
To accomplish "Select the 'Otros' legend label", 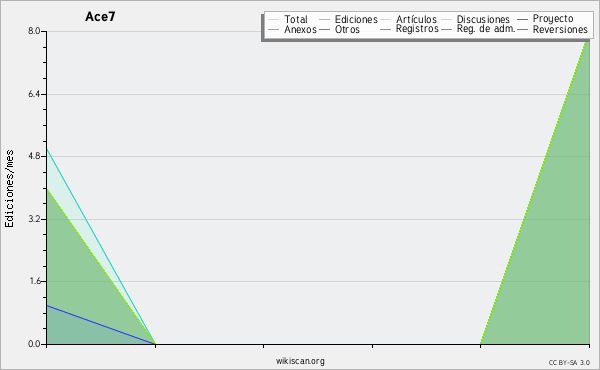I will [347, 29].
